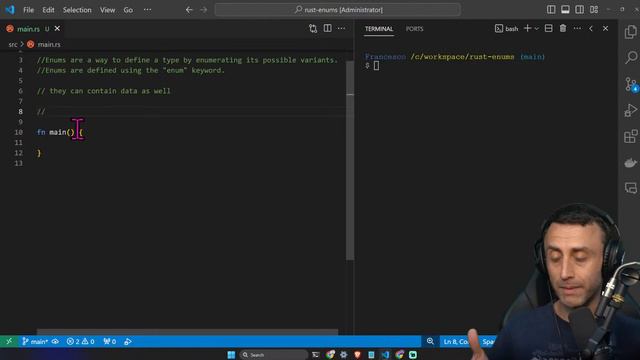Open the Explorer view in the activity bar

(x=631, y=32)
